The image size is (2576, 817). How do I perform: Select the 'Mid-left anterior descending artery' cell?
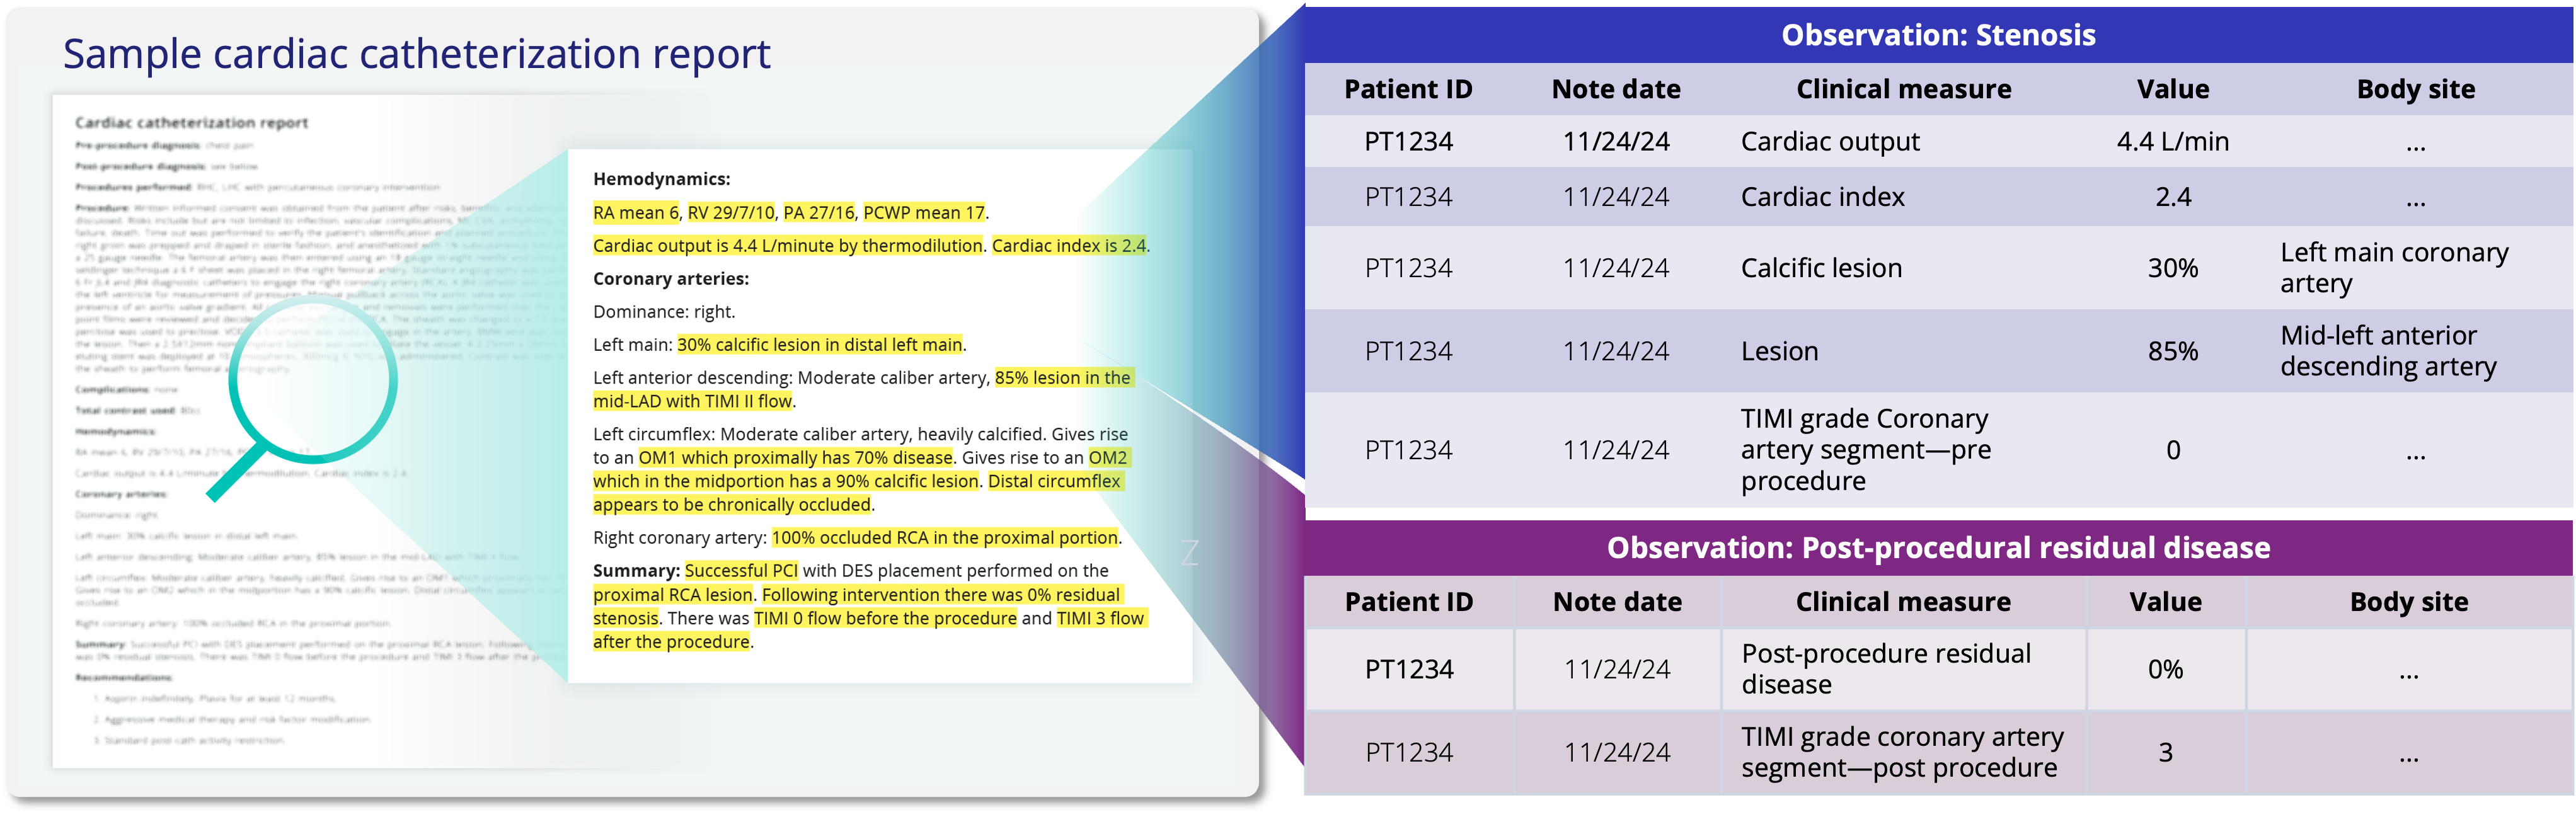pyautogui.click(x=2388, y=351)
